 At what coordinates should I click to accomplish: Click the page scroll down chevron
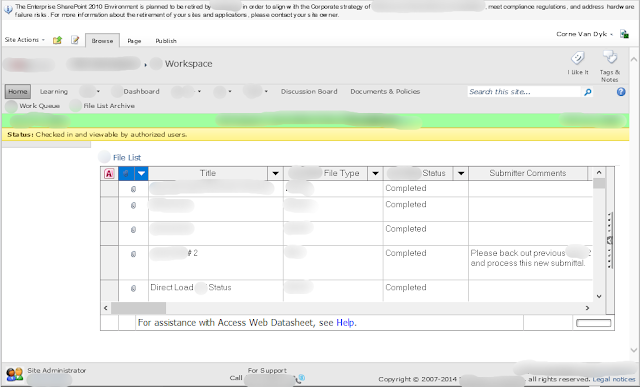point(633,350)
